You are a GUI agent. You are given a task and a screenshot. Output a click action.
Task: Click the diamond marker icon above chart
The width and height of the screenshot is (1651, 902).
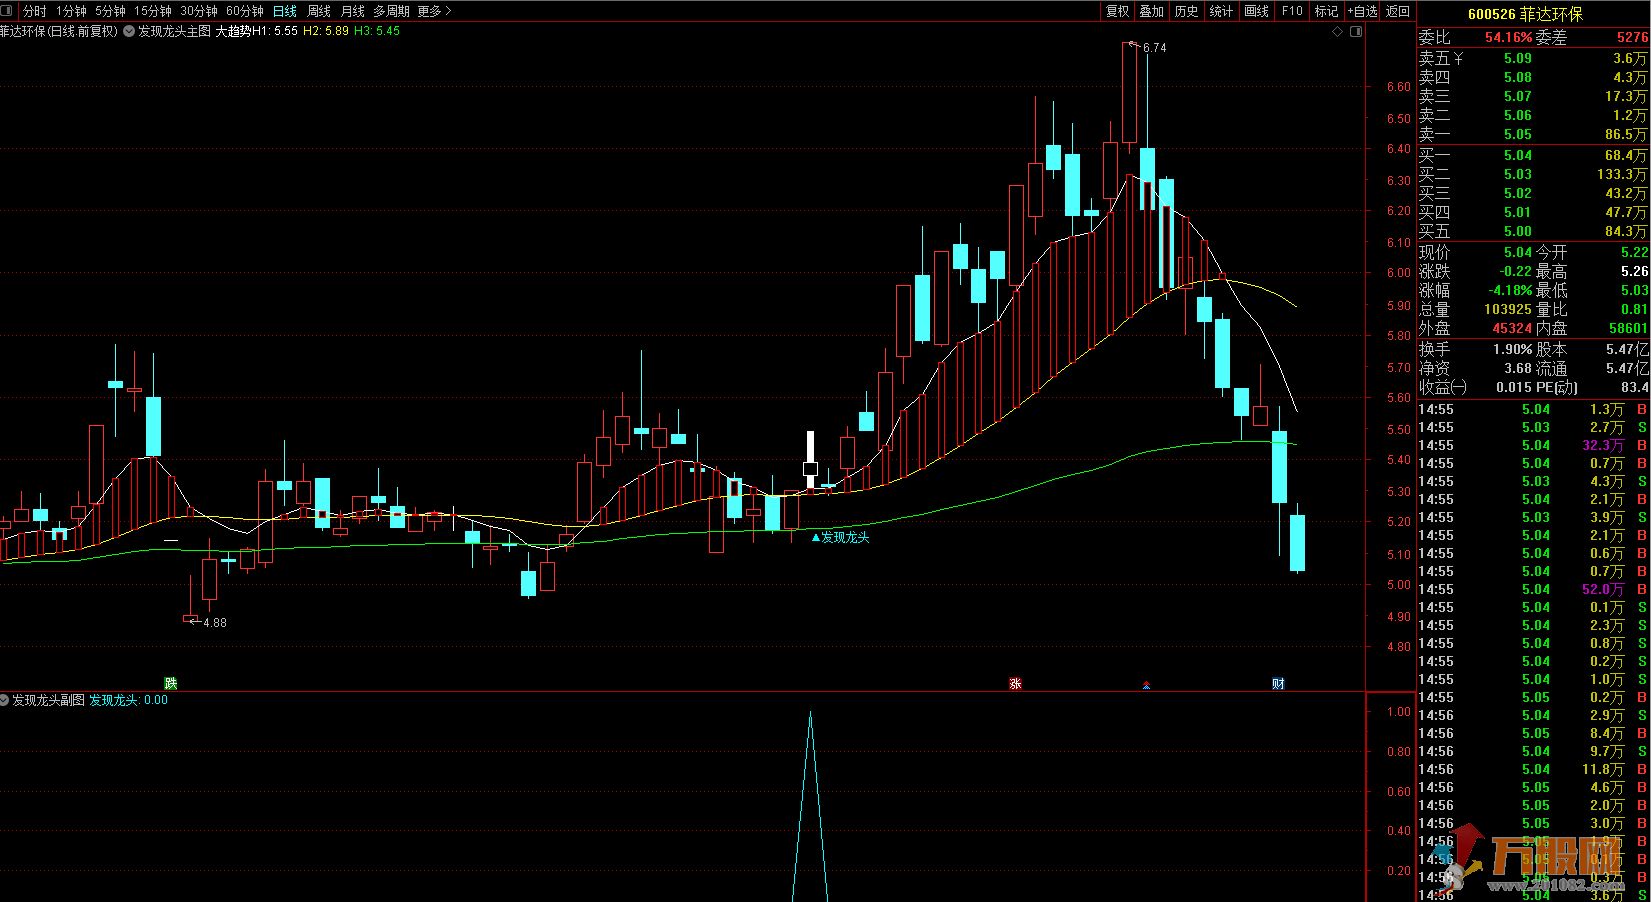coord(1338,31)
